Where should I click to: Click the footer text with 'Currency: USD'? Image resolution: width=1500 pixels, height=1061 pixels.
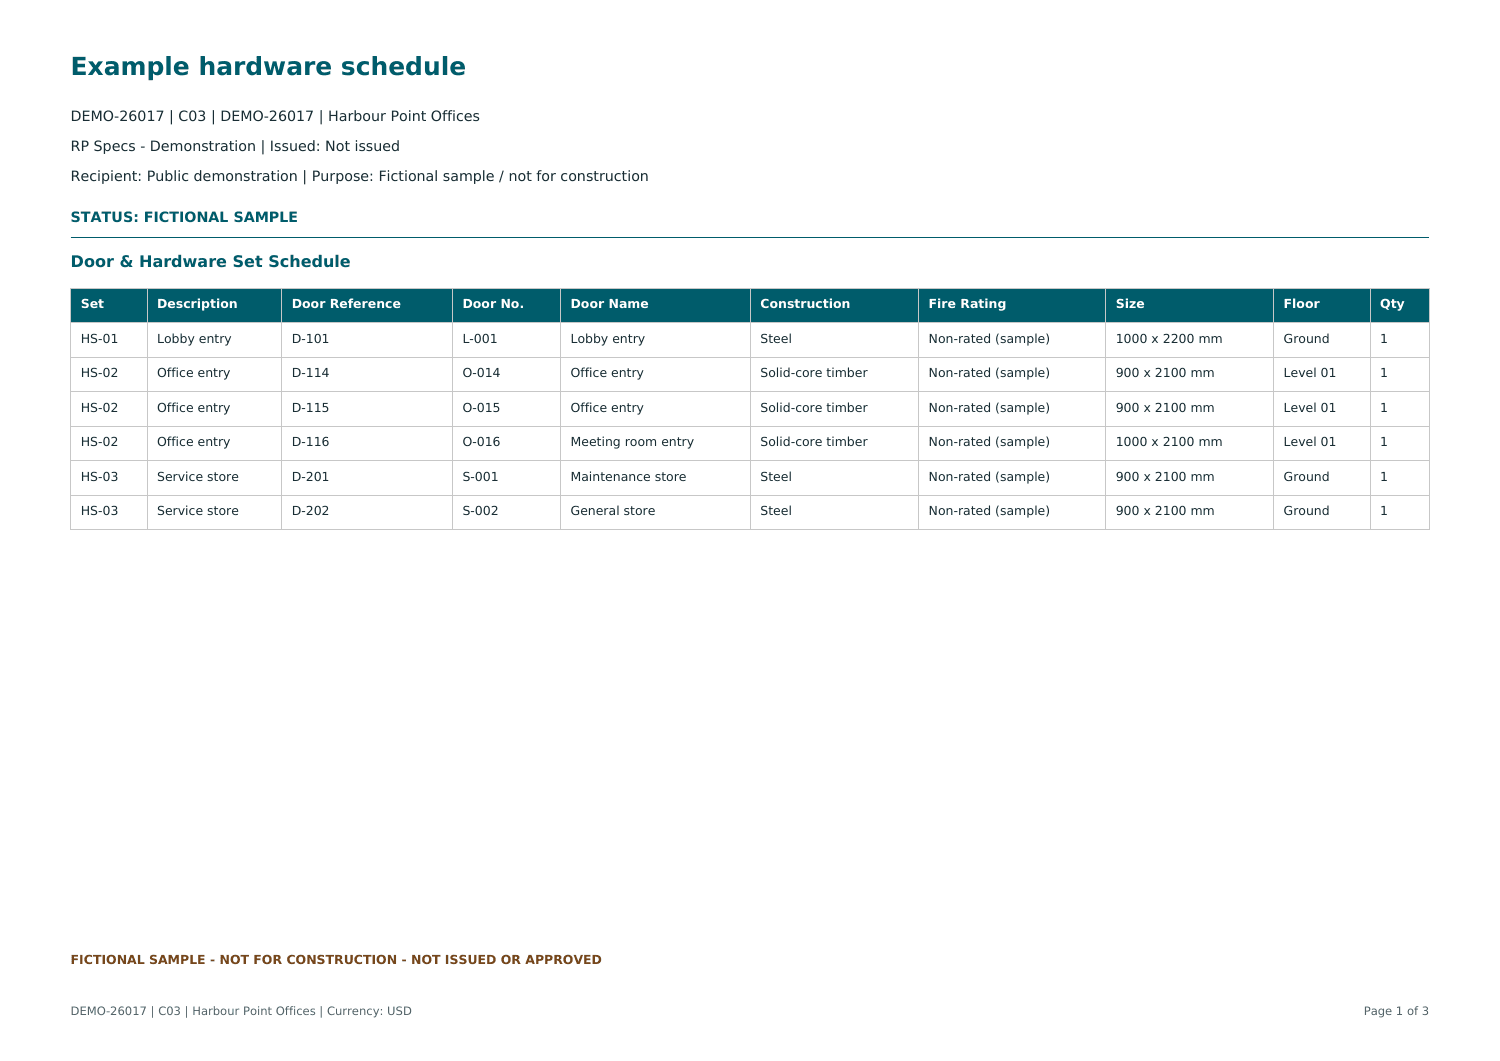tap(241, 1011)
